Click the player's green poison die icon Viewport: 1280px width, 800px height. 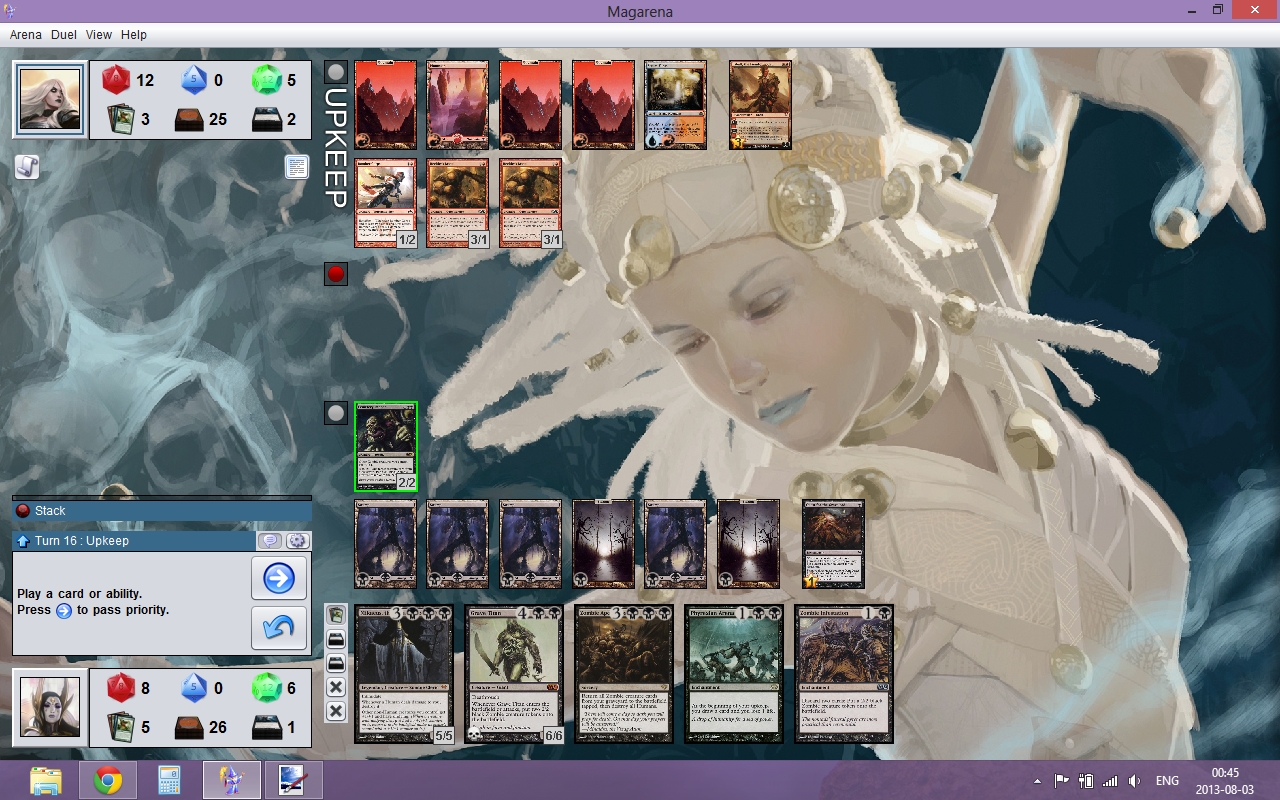[x=267, y=688]
